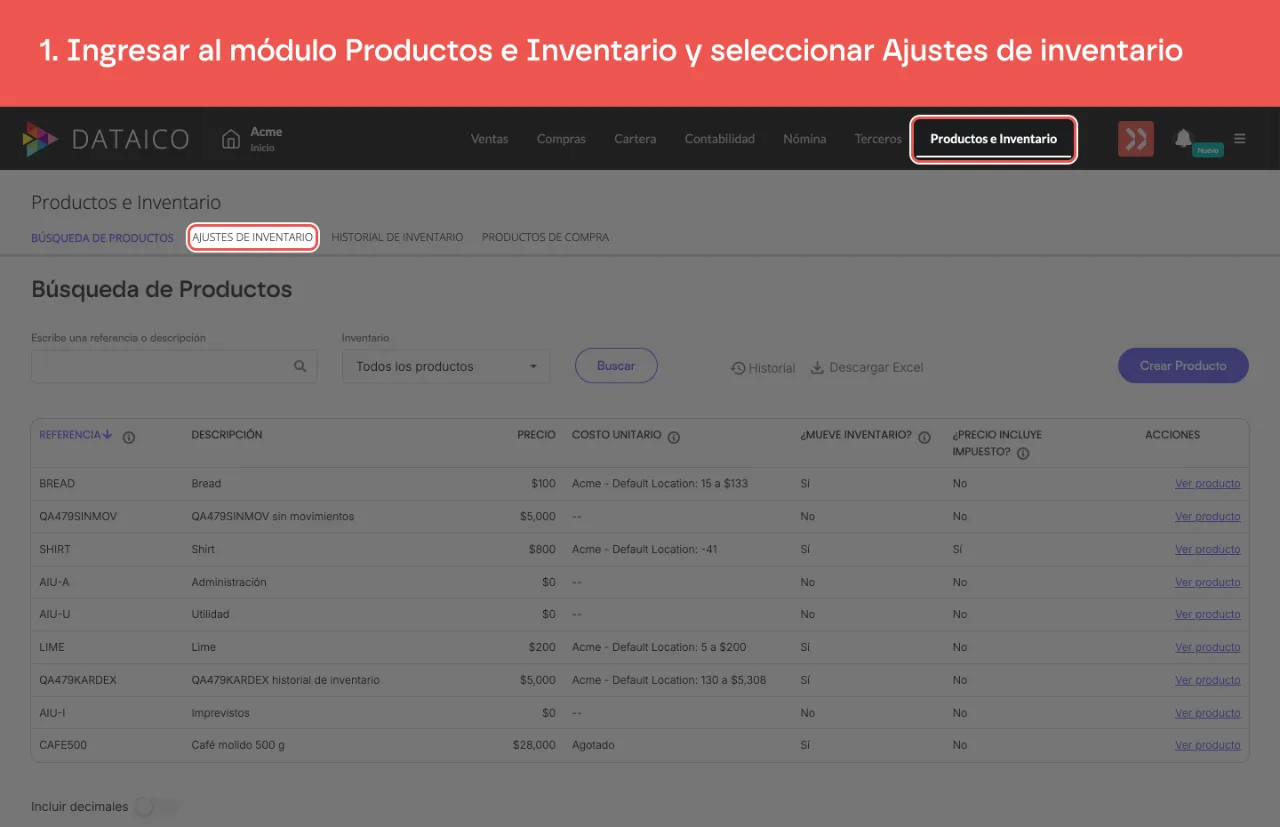Select Productos e Inventario module
The image size is (1280, 827).
[993, 139]
